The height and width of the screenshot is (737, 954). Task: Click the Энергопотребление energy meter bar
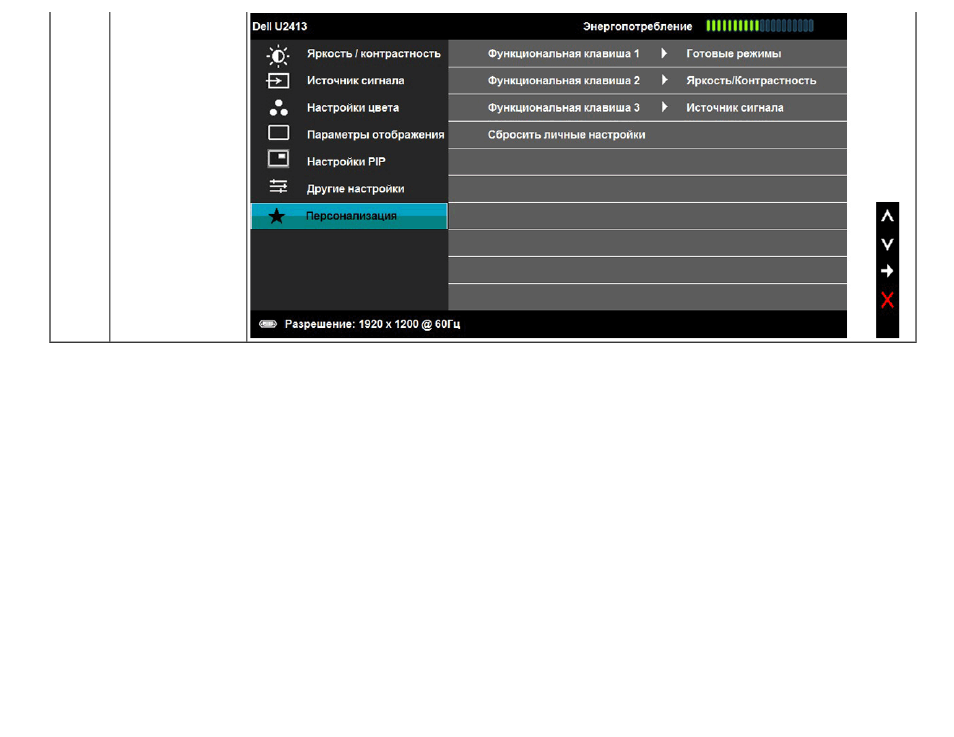point(760,26)
